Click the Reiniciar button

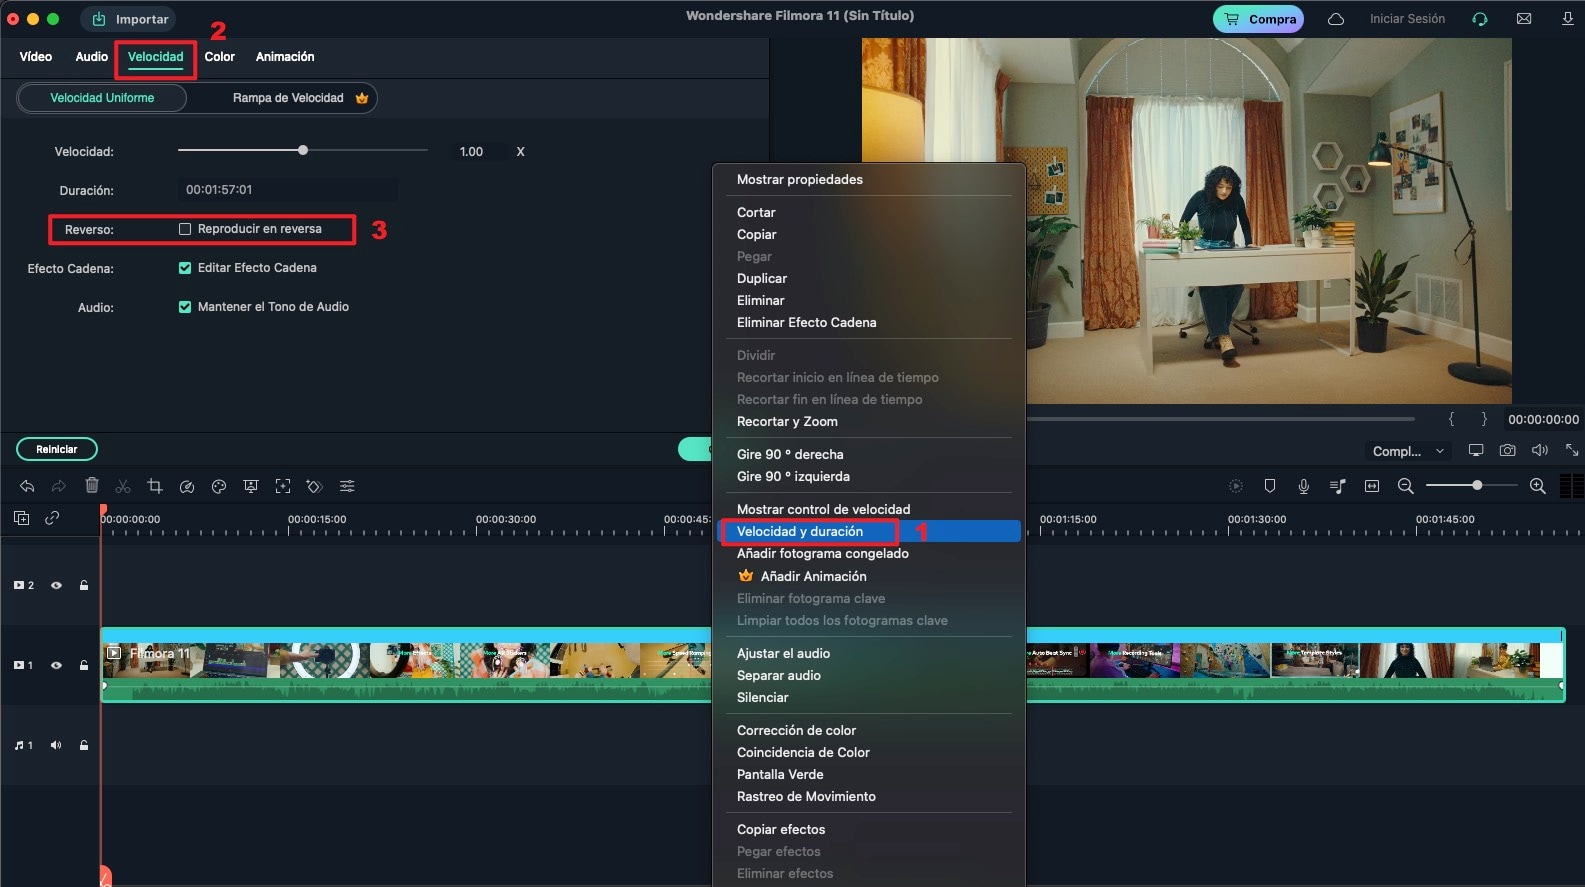[57, 449]
